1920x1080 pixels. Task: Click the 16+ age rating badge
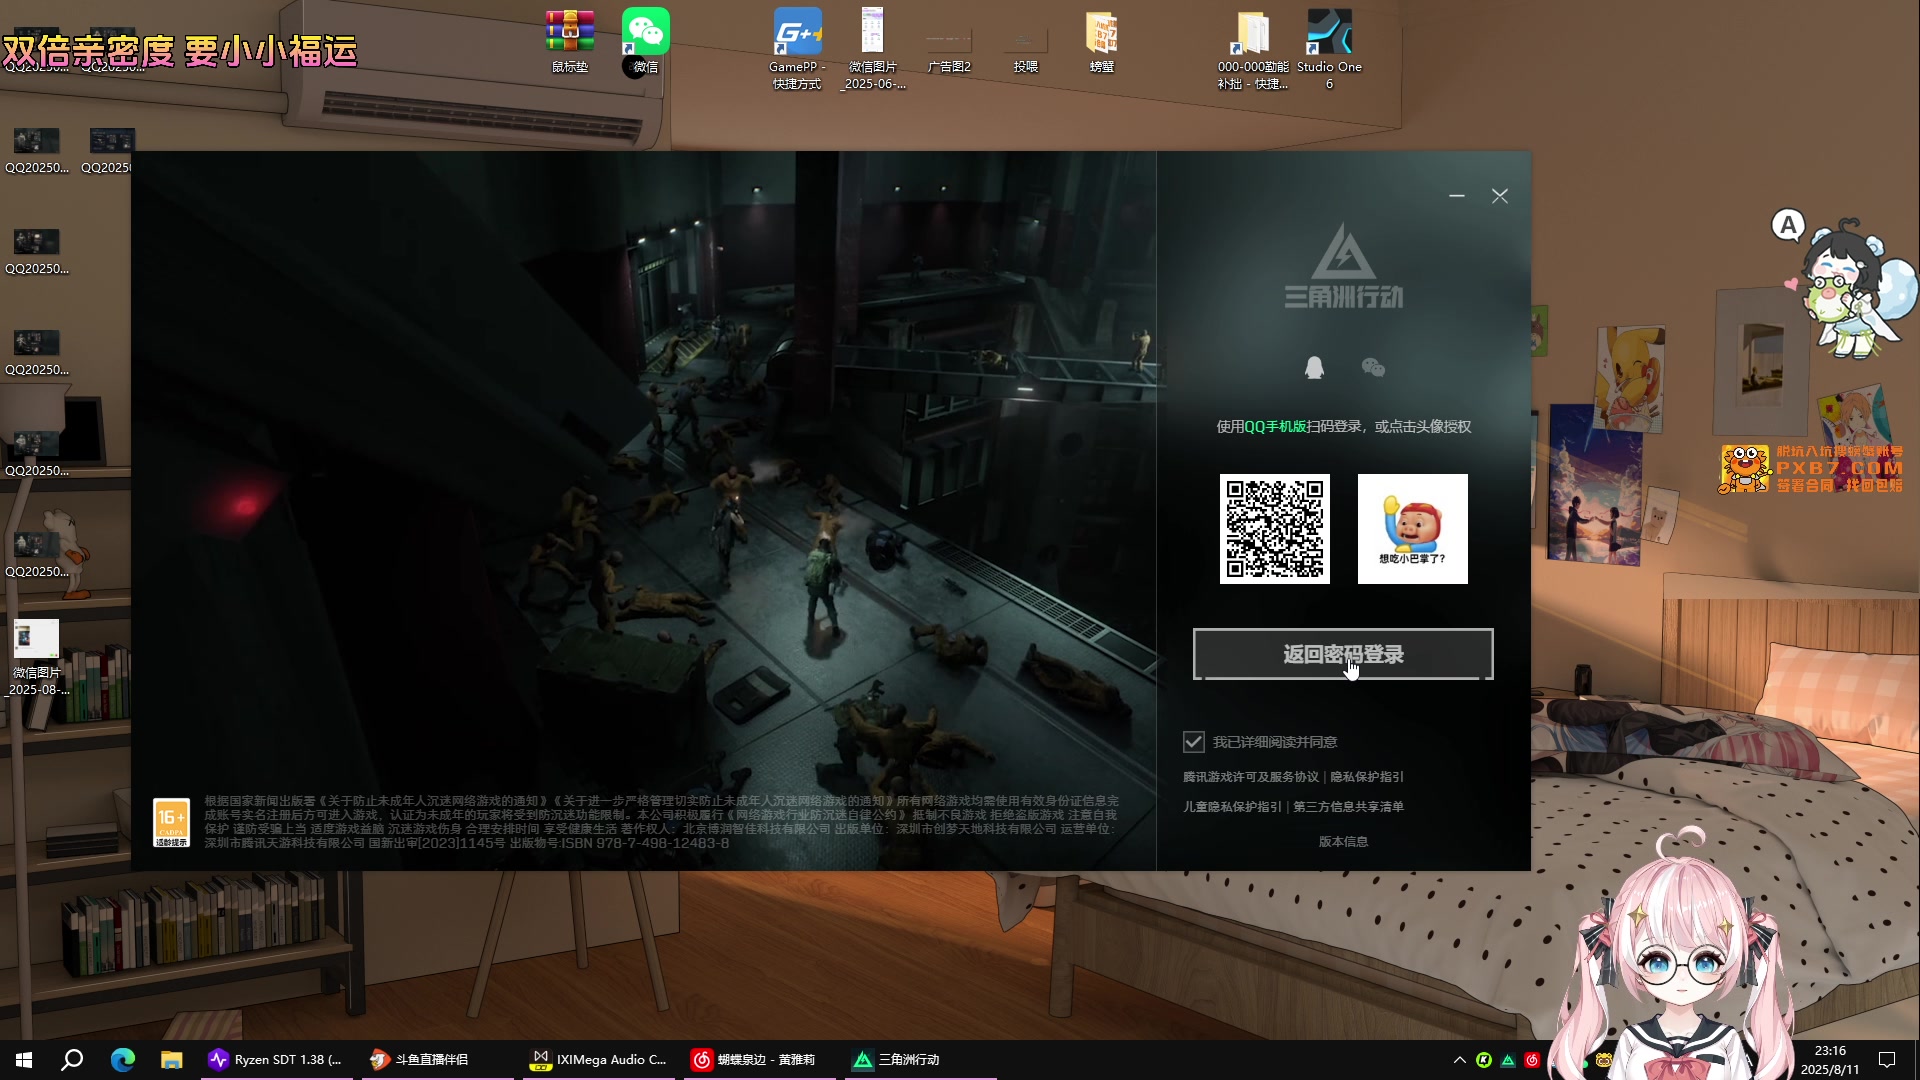[x=171, y=823]
